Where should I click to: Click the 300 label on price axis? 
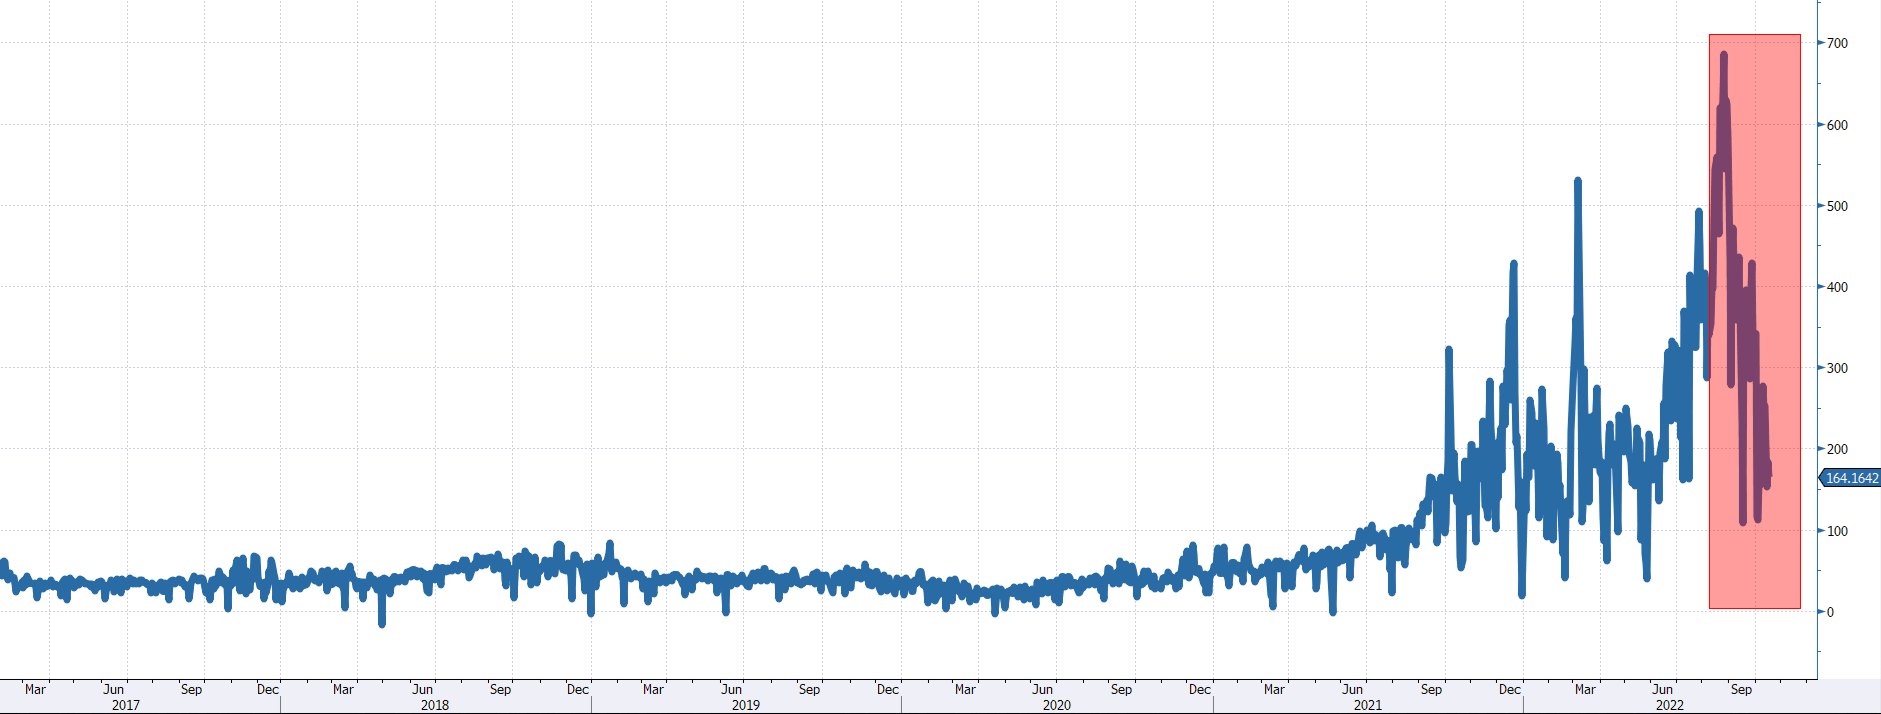coord(1837,368)
